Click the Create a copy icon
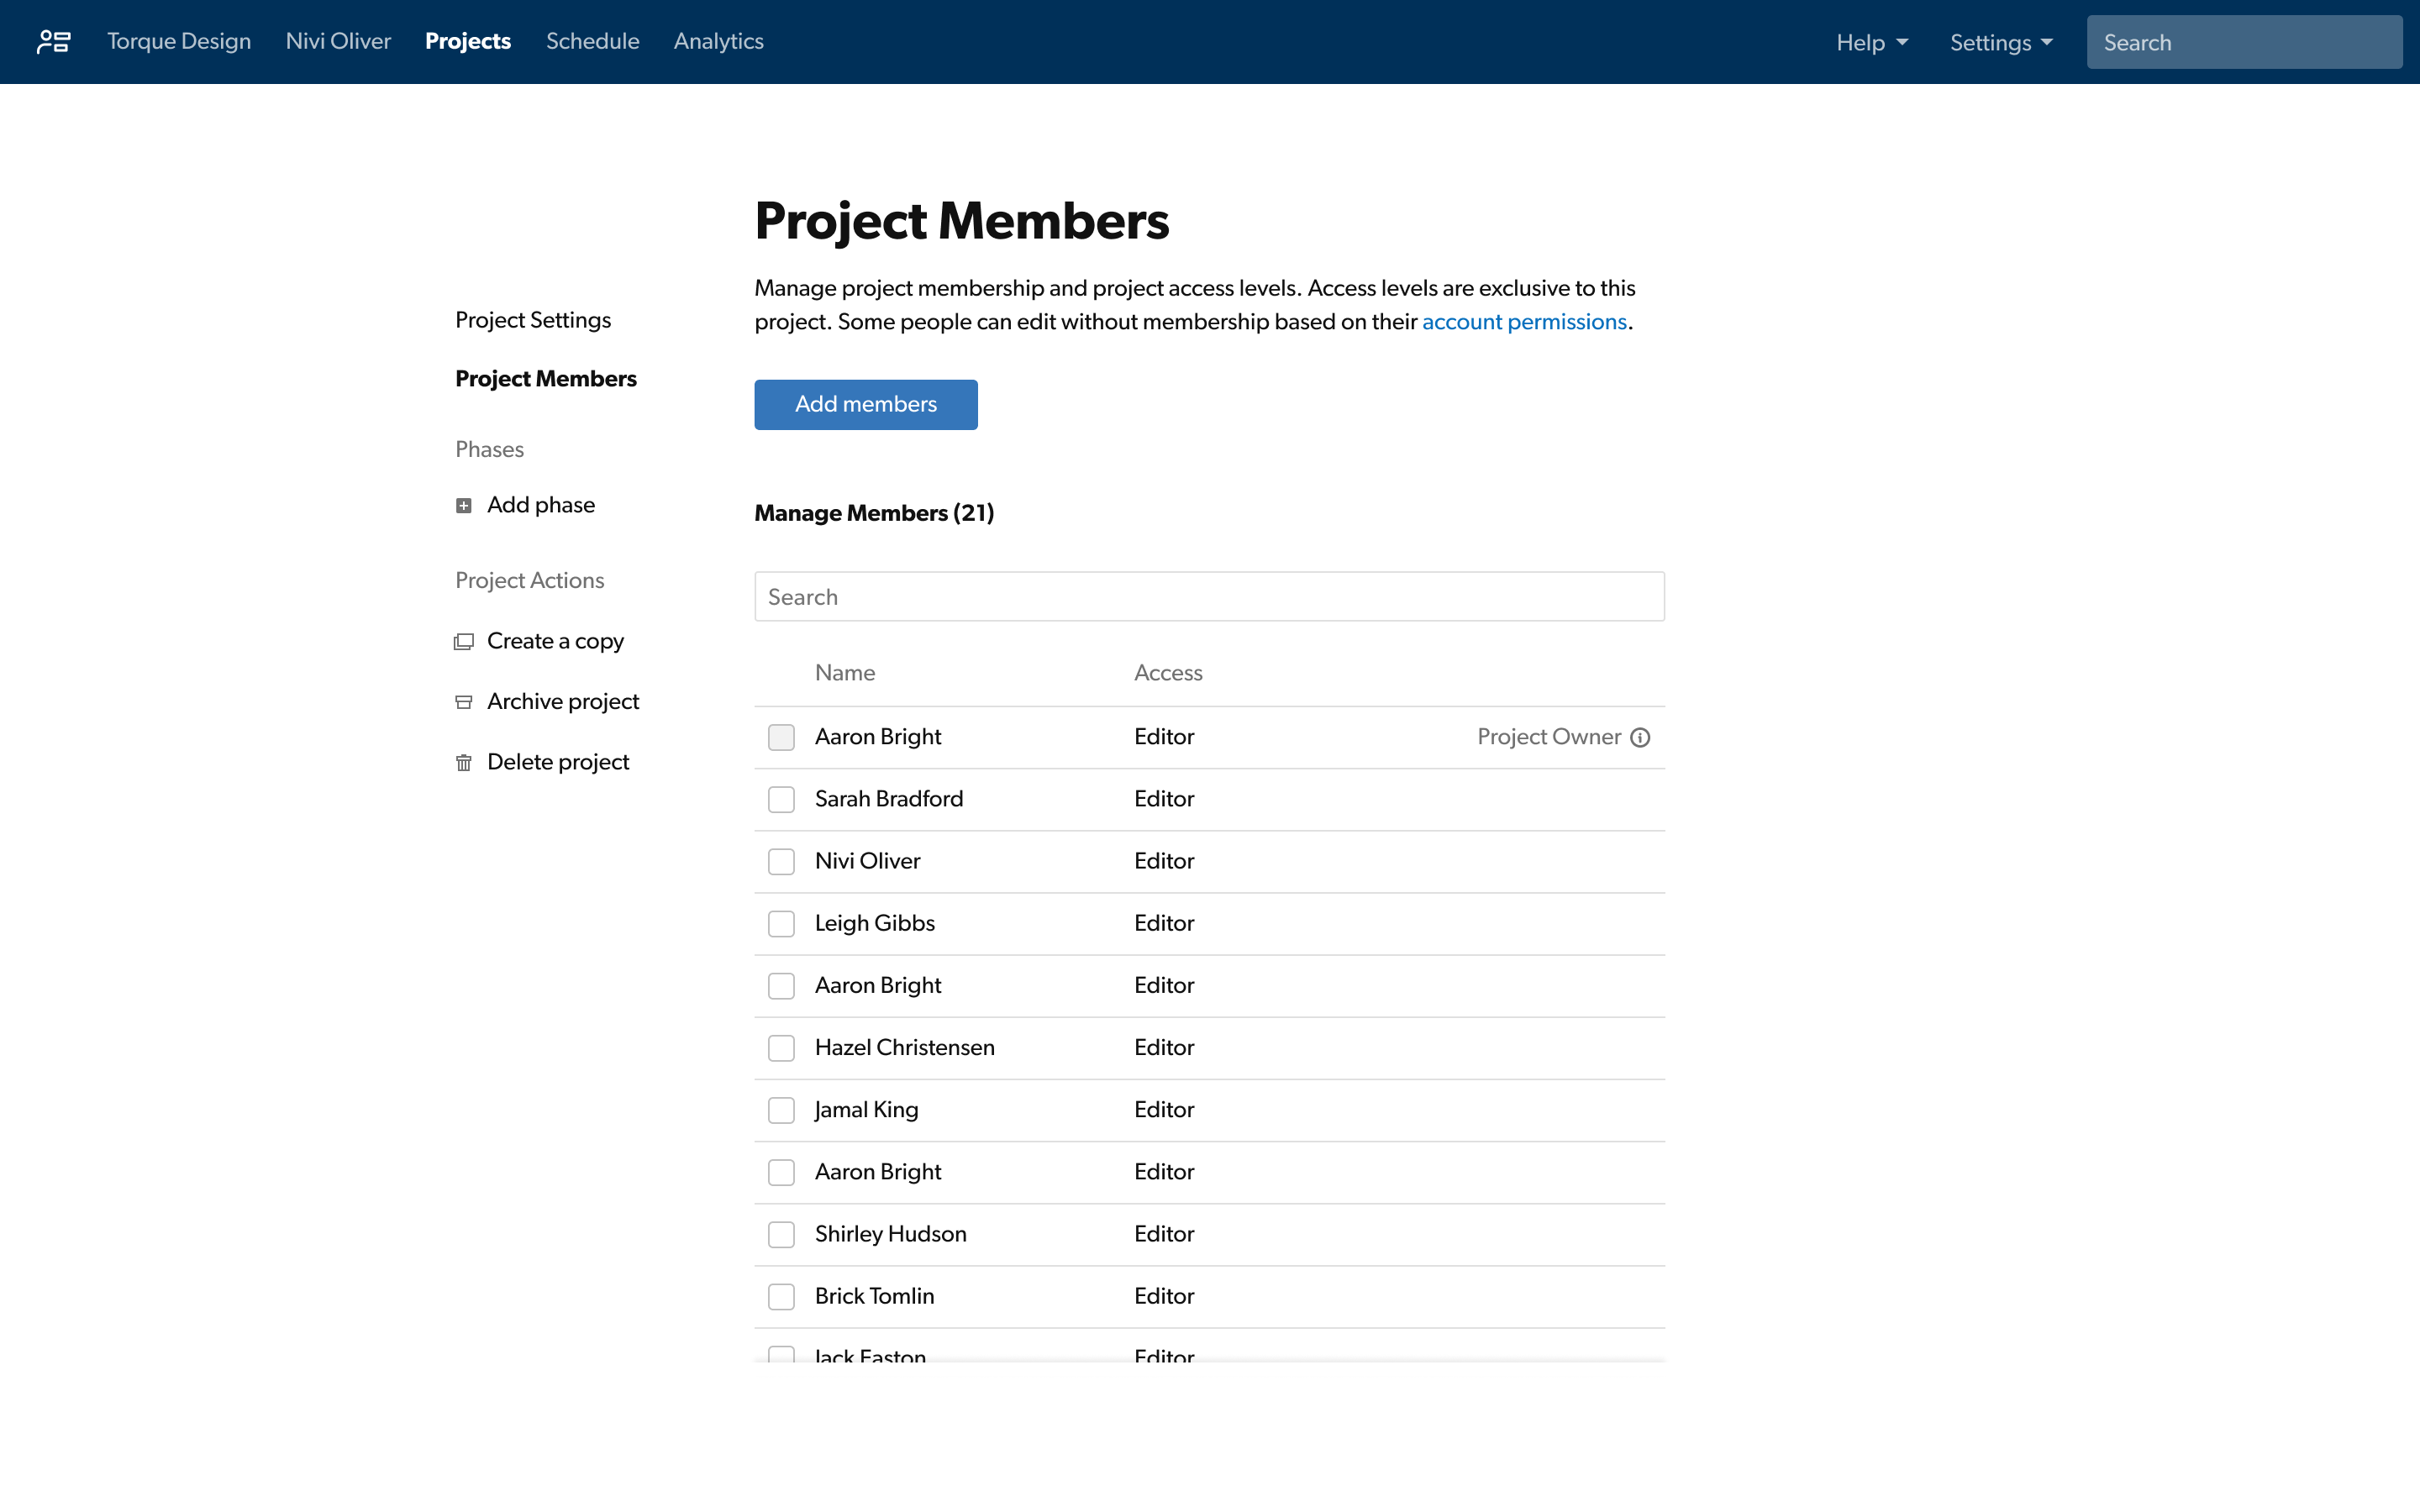 coord(464,641)
